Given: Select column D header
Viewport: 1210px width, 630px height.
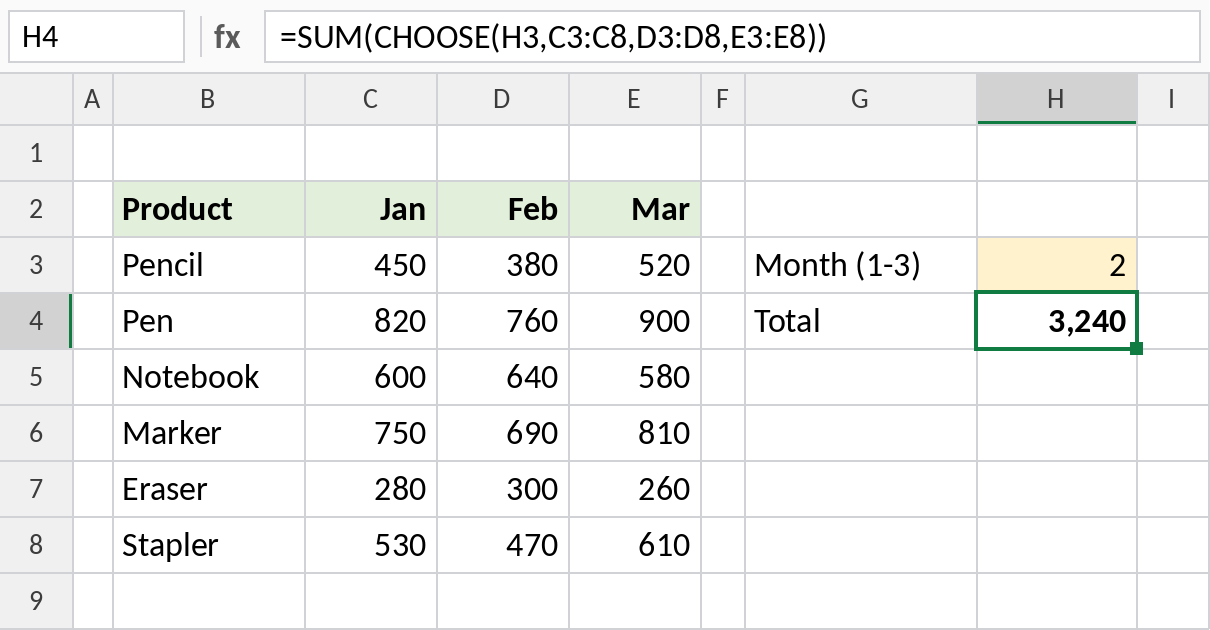Looking at the screenshot, I should [x=503, y=98].
